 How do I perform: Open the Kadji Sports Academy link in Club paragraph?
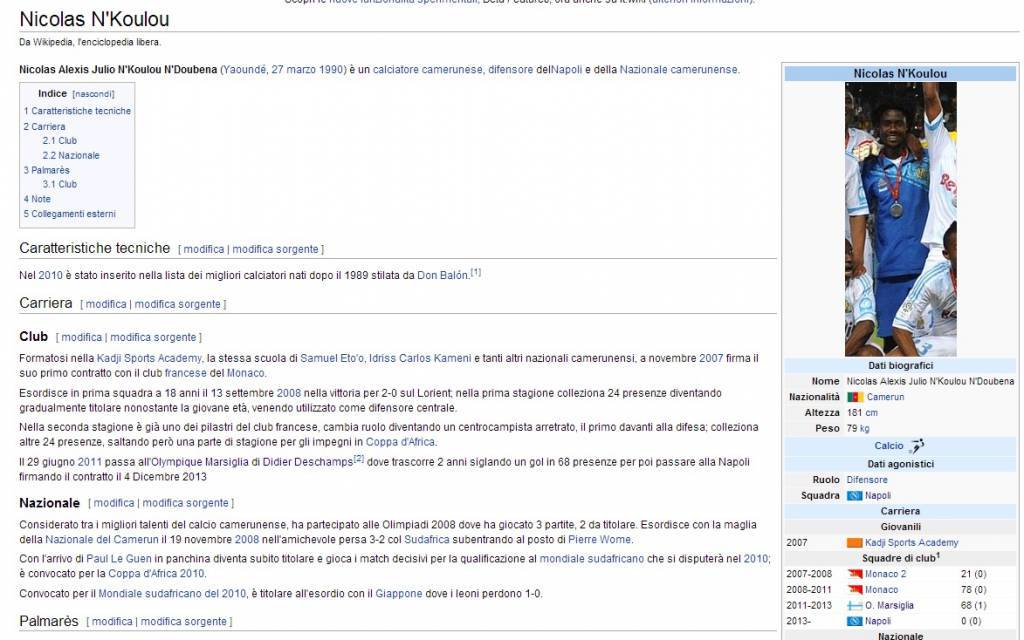coord(148,358)
